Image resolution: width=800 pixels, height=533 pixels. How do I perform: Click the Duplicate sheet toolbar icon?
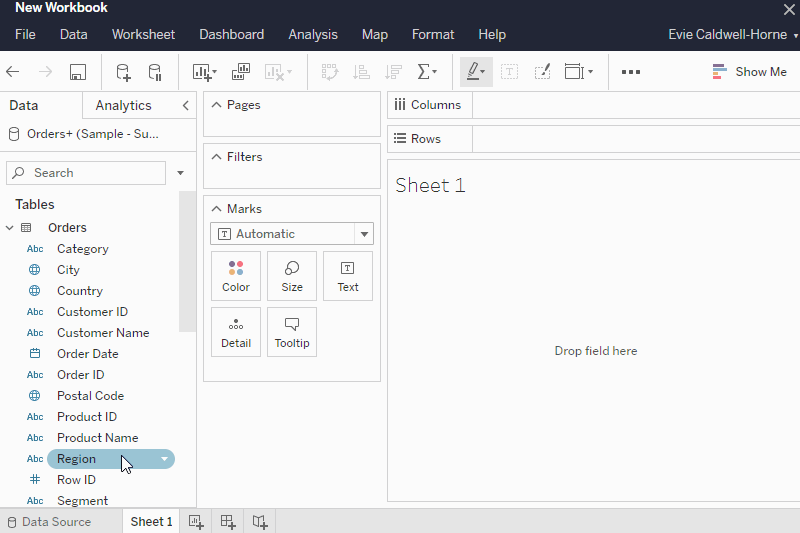click(241, 72)
